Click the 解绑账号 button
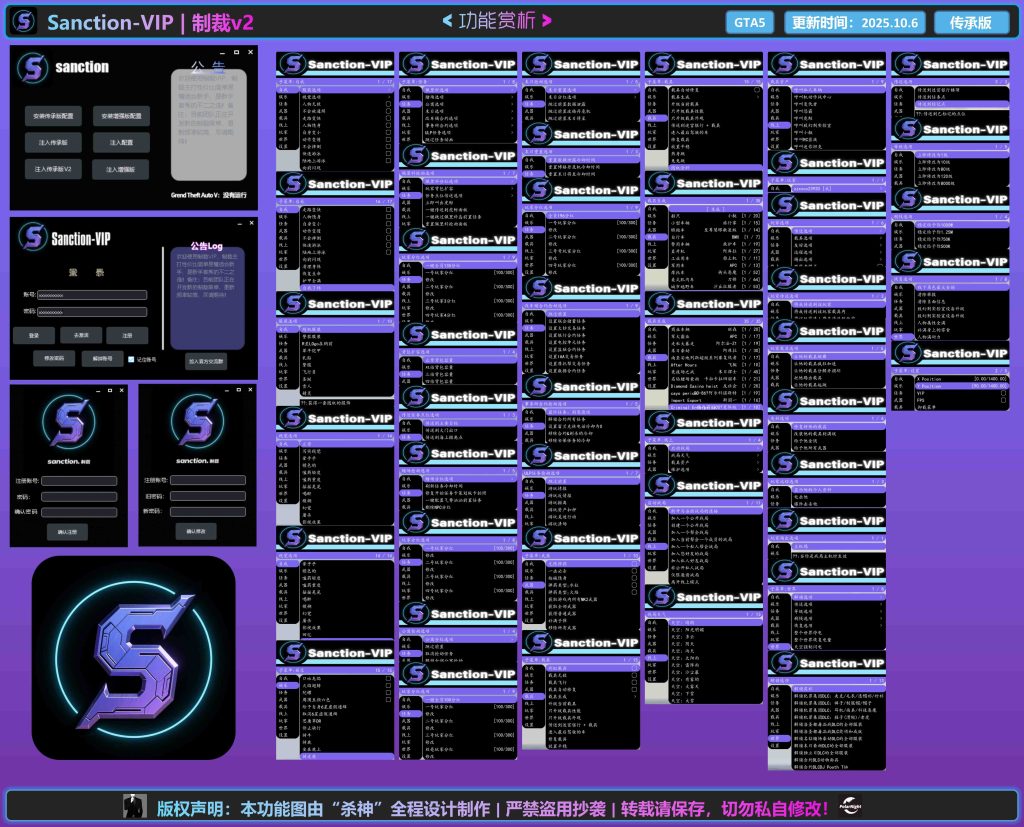Screen dimensions: 1024x827 click(x=102, y=359)
